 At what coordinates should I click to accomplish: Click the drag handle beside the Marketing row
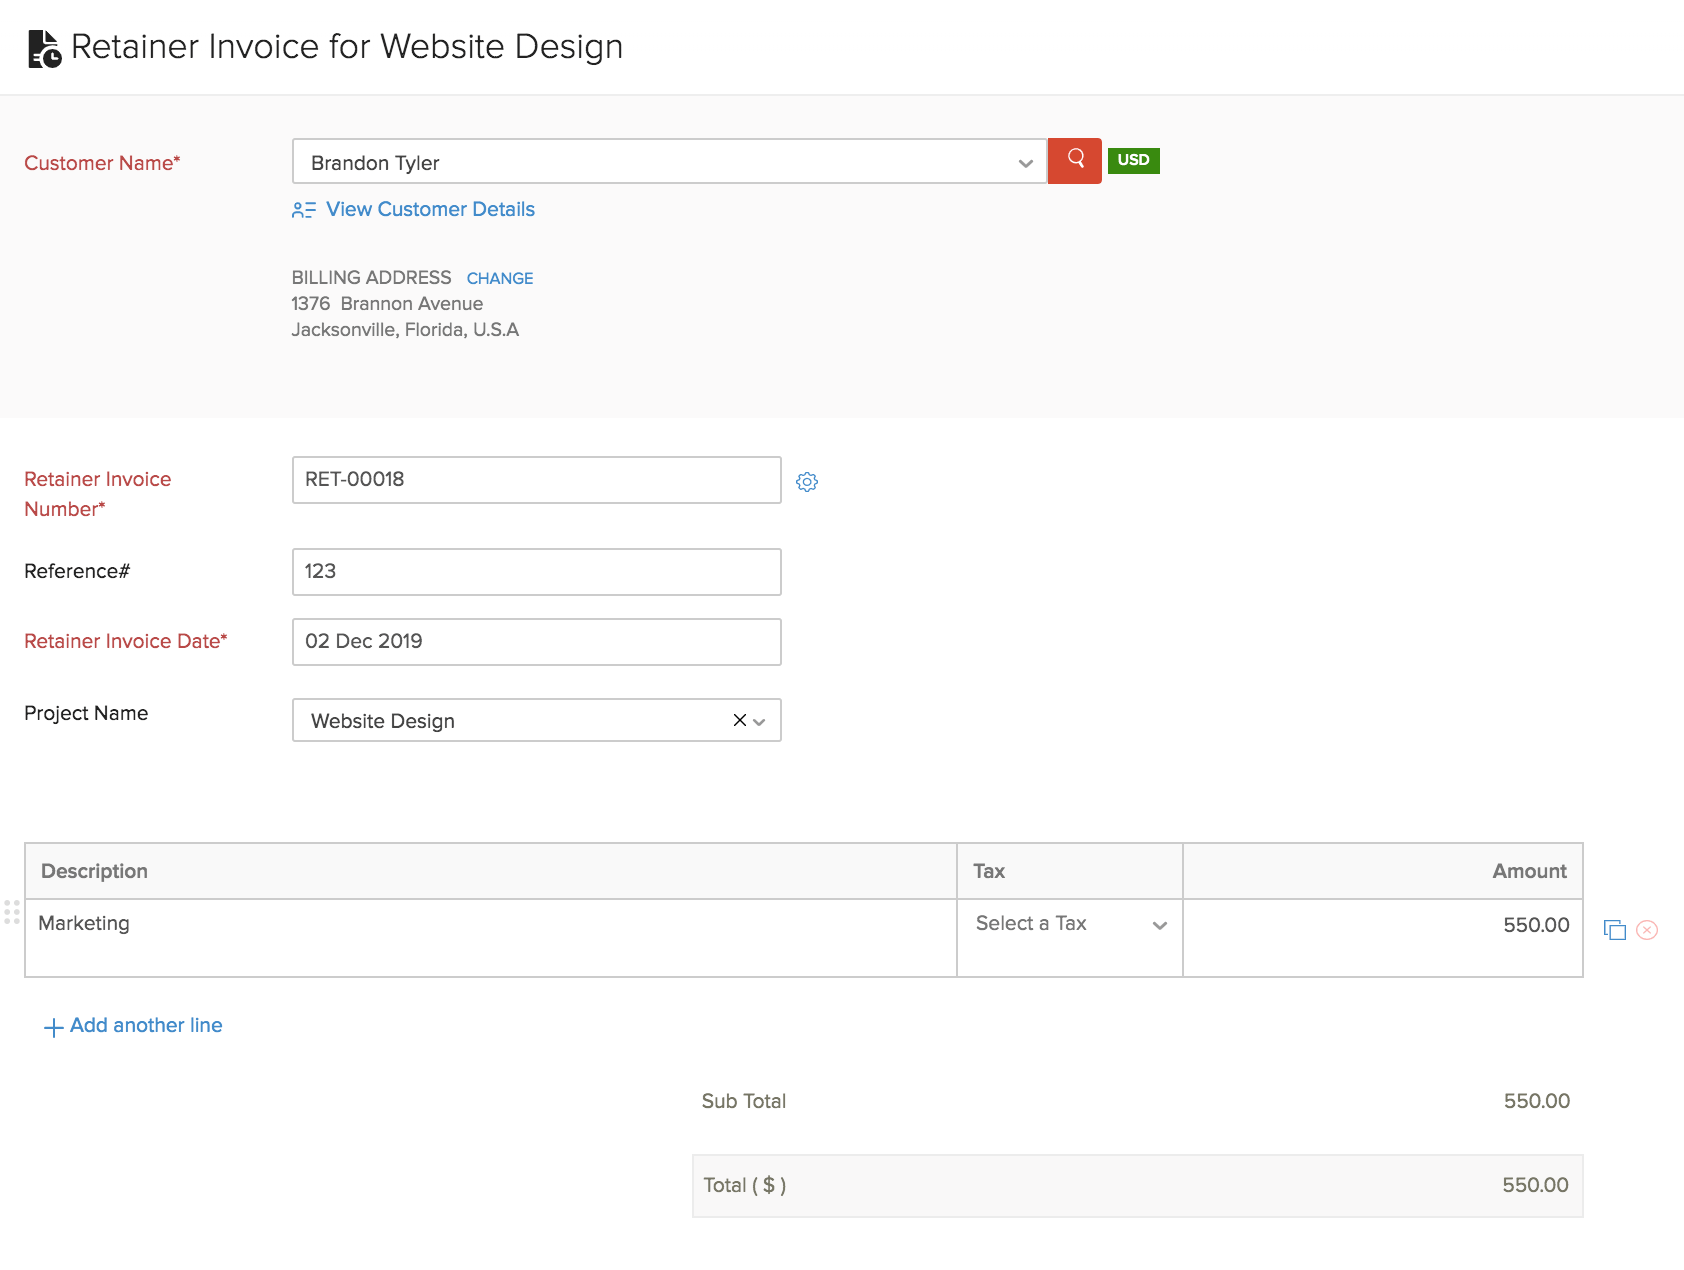click(x=12, y=912)
